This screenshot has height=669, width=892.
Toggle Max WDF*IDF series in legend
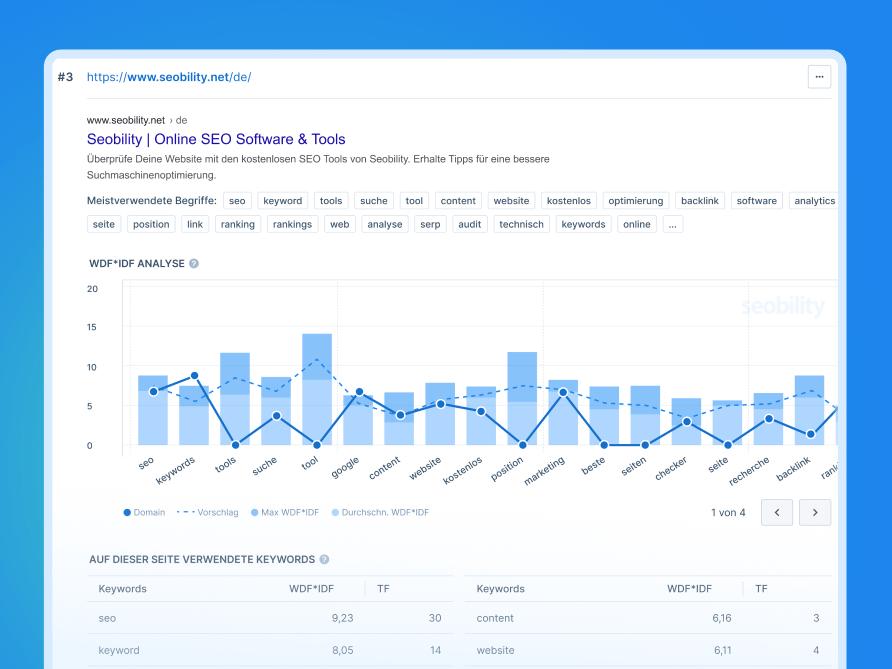pyautogui.click(x=285, y=513)
